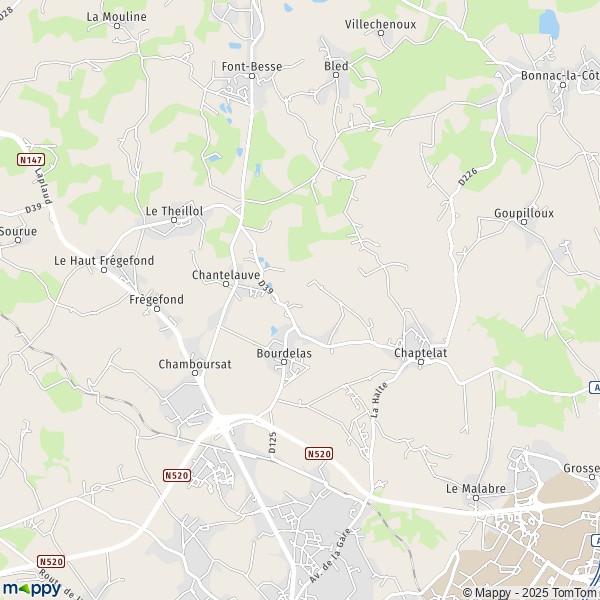Select the Chaptelat town marker
This screenshot has width=600, height=600.
click(421, 362)
